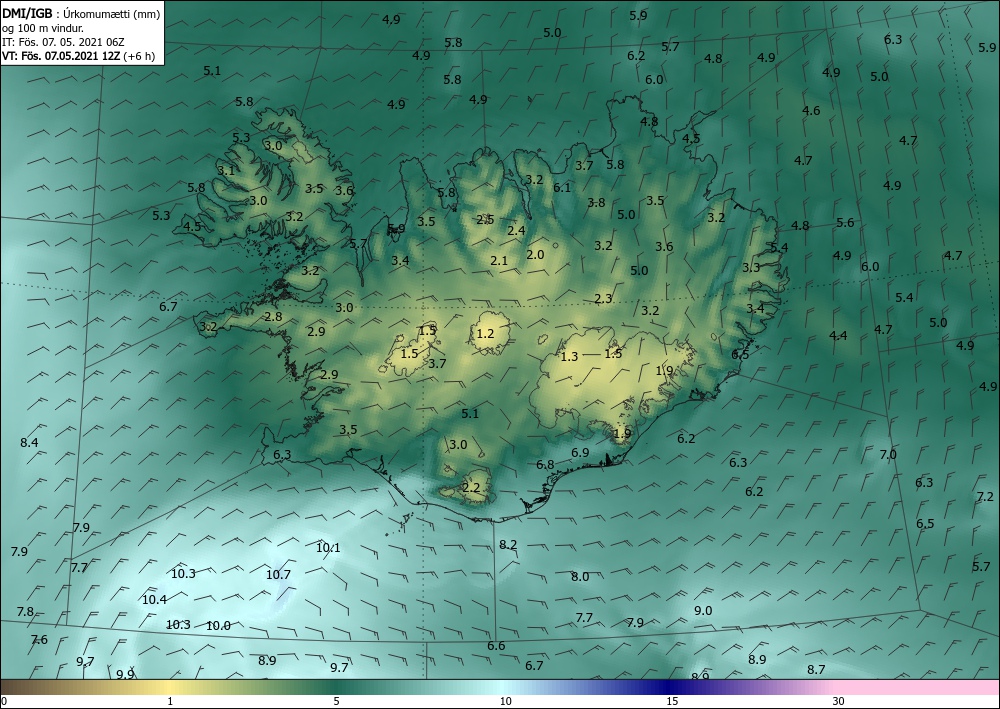The width and height of the screenshot is (1000, 709).
Task: Click the 7.6 value at the map's west edge
Action: point(39,639)
